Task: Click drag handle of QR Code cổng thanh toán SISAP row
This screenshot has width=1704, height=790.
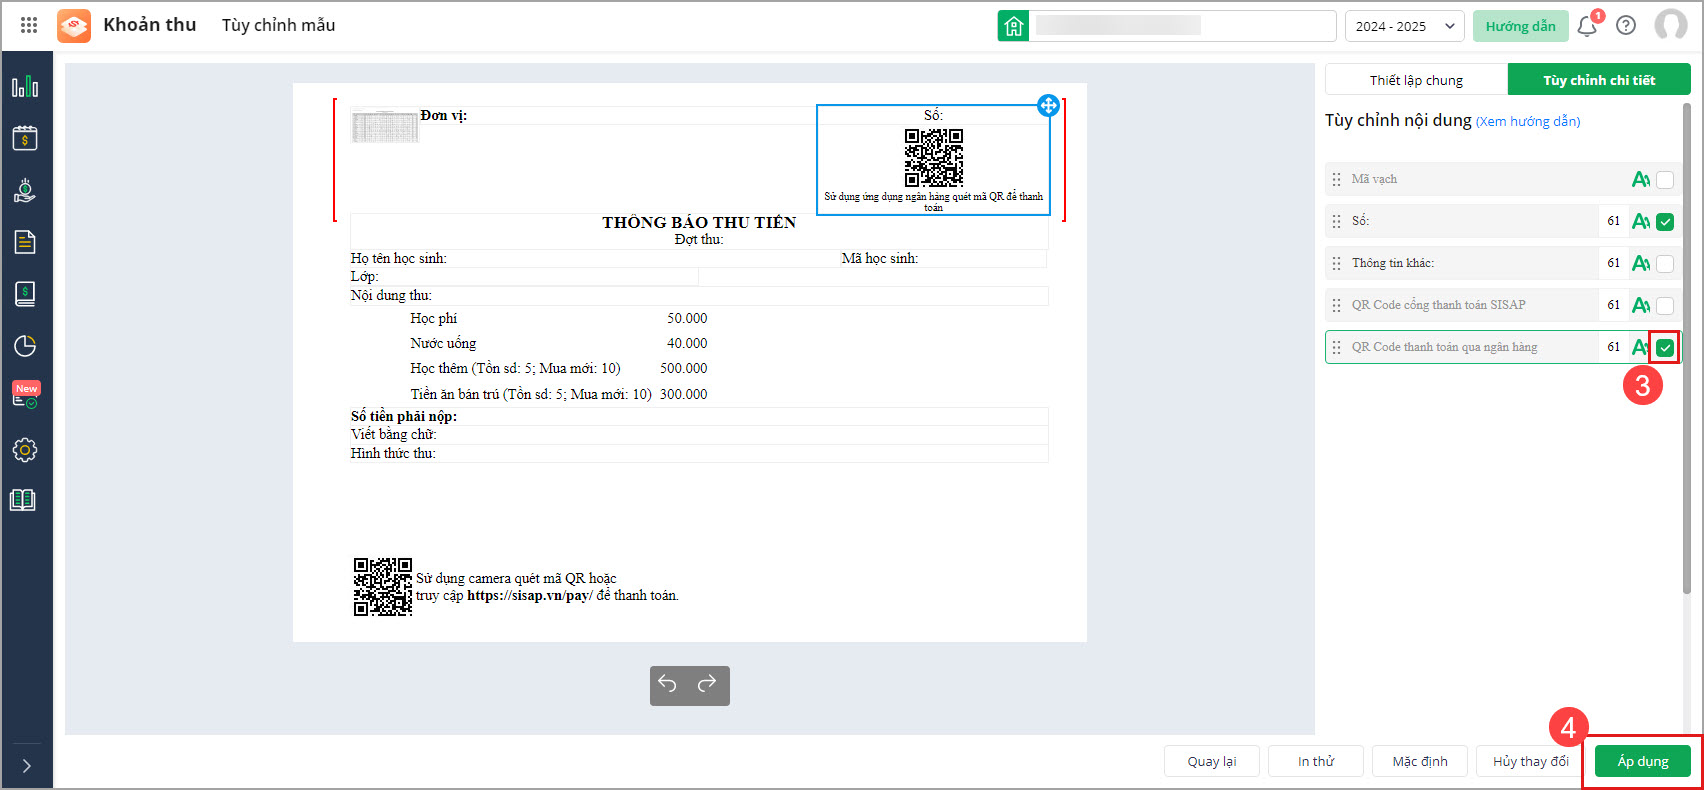Action: pyautogui.click(x=1337, y=306)
